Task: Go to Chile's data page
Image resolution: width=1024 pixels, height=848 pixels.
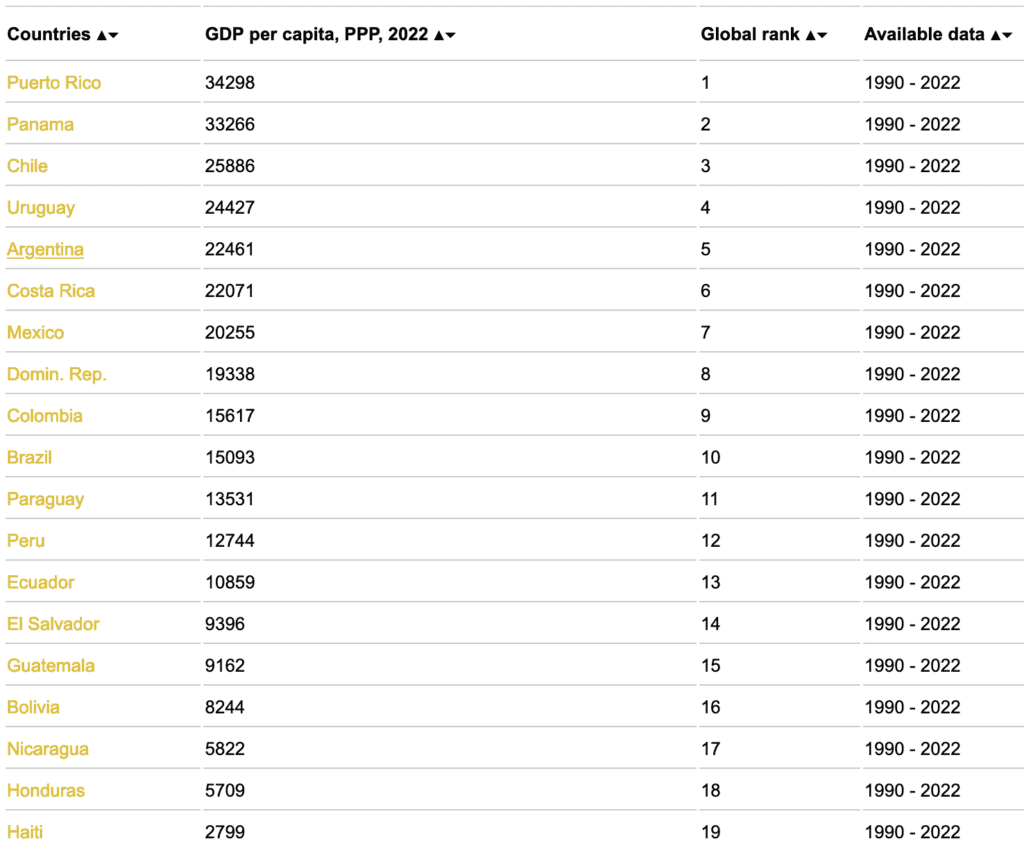Action: (27, 166)
